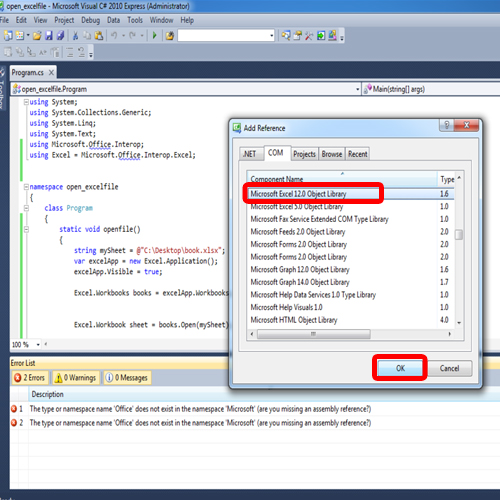Collapse the namespace open_excelfile outline block
The width and height of the screenshot is (500, 500).
[x=26, y=187]
